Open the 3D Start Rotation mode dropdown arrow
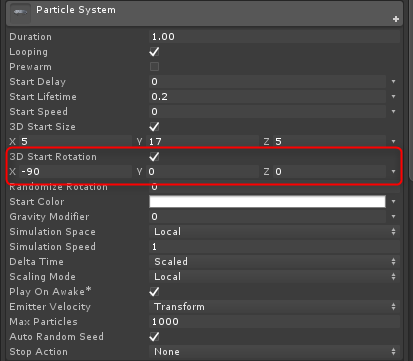413x361 pixels. (393, 172)
